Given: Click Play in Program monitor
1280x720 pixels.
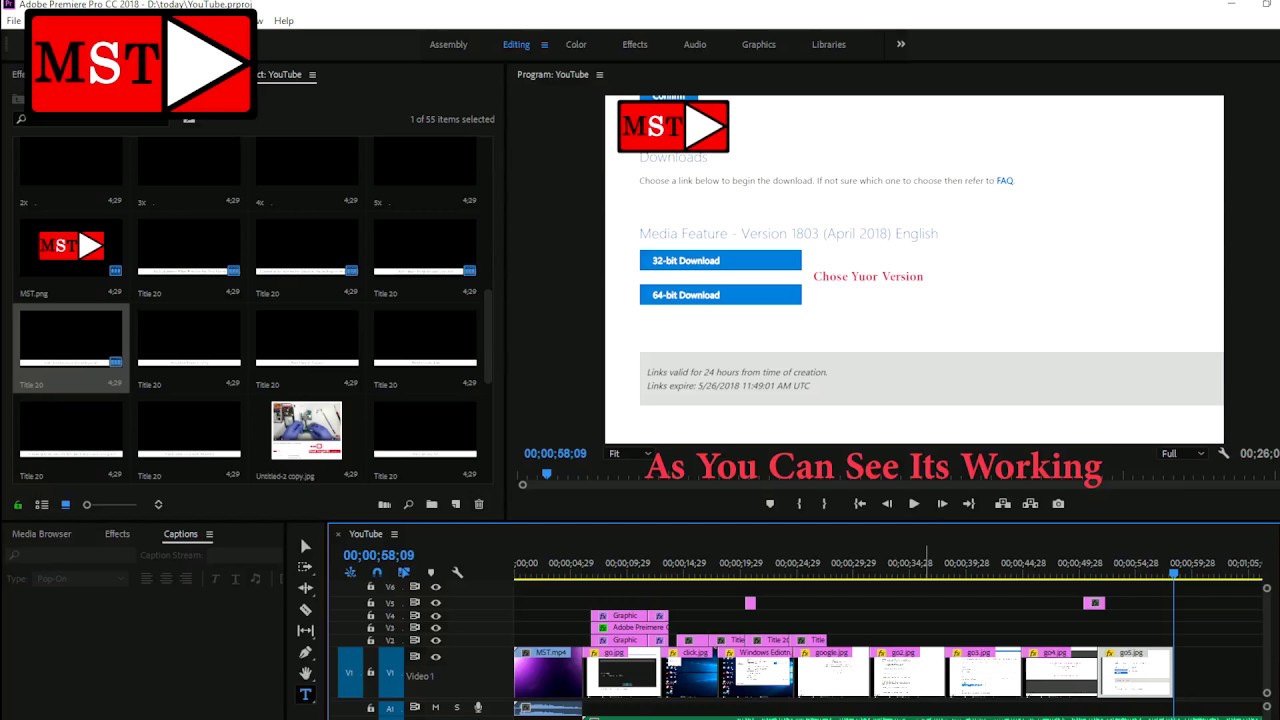Looking at the screenshot, I should 913,504.
